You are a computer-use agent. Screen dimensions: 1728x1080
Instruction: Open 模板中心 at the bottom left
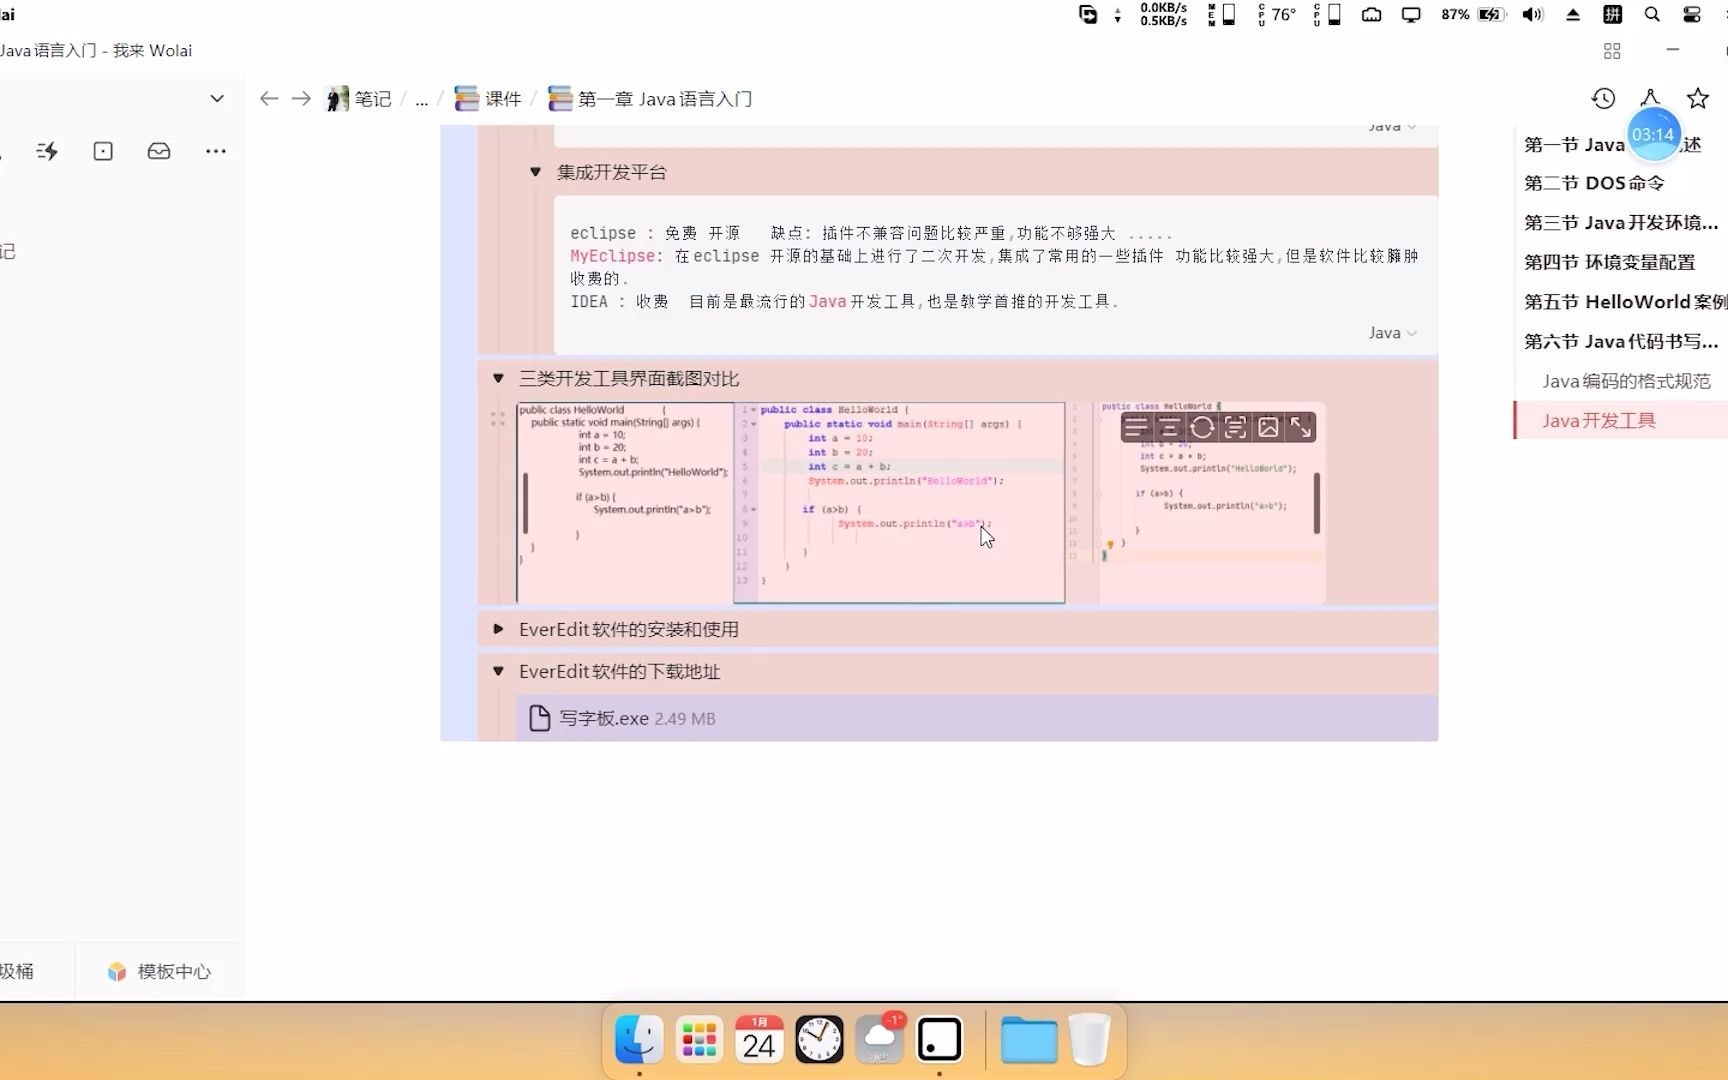[x=157, y=971]
